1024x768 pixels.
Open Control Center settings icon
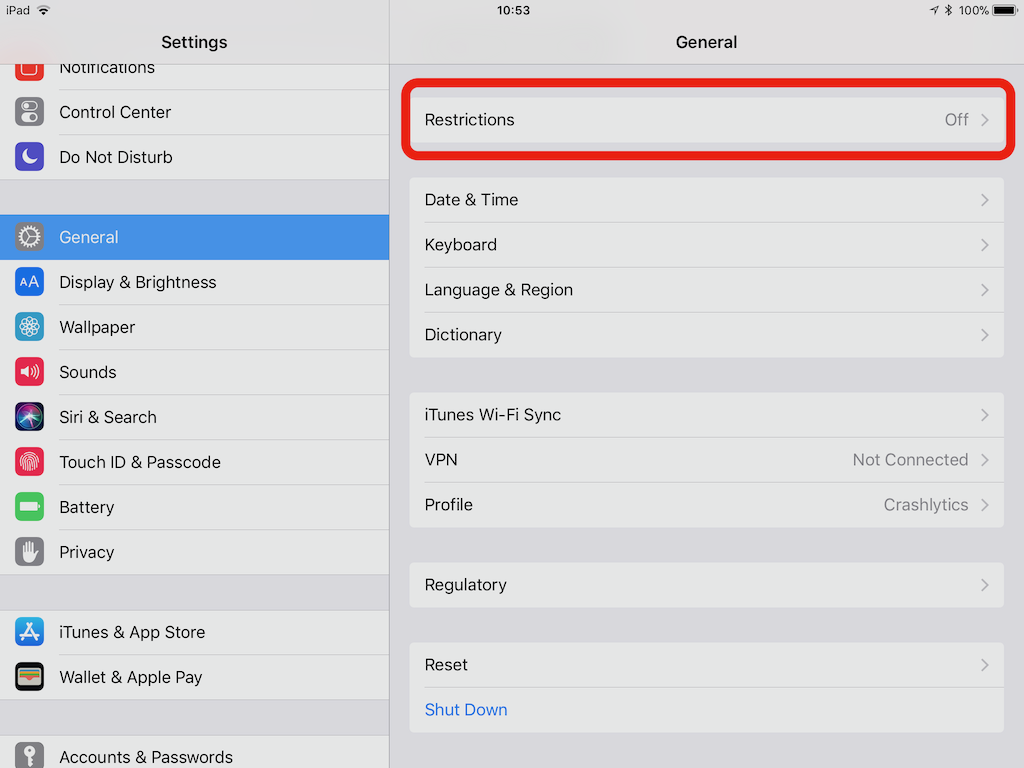[x=29, y=112]
